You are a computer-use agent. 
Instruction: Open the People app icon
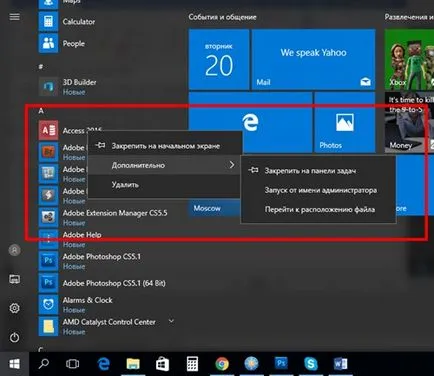pyautogui.click(x=48, y=43)
